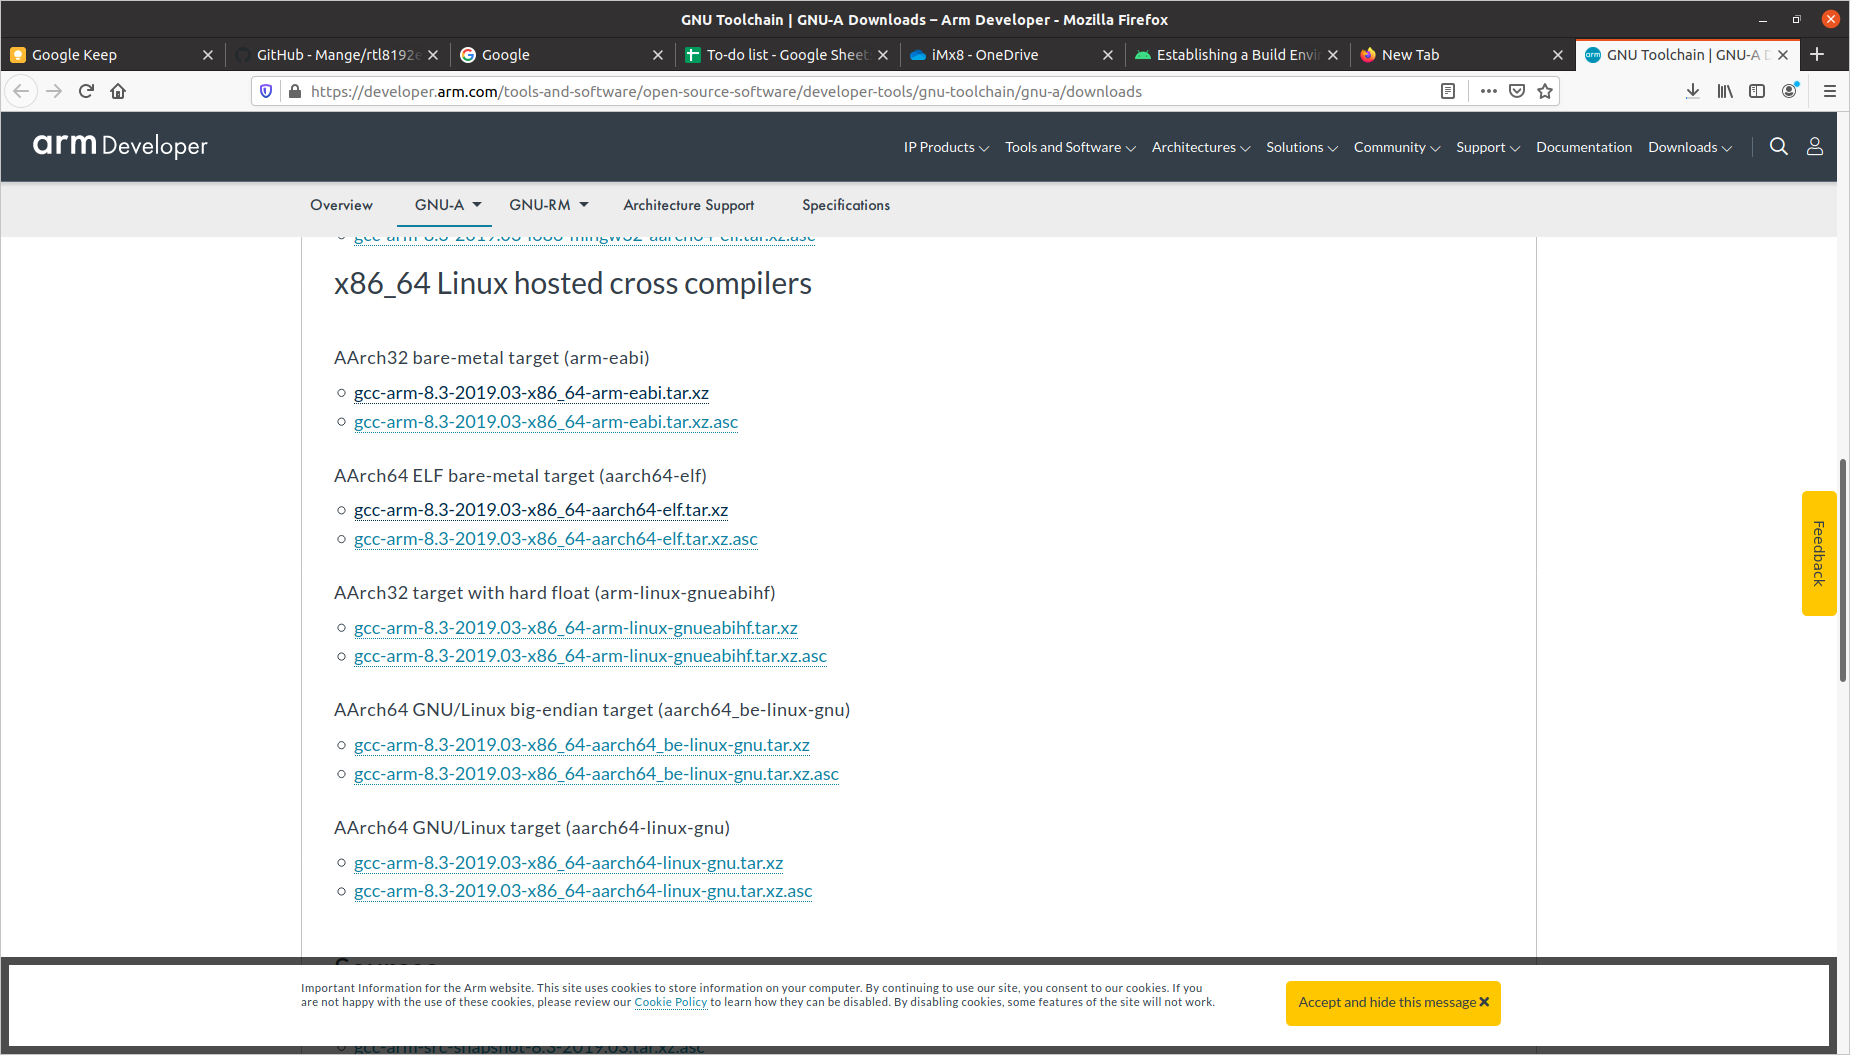Open the Cookie Policy link
This screenshot has height=1055, width=1850.
point(670,1002)
